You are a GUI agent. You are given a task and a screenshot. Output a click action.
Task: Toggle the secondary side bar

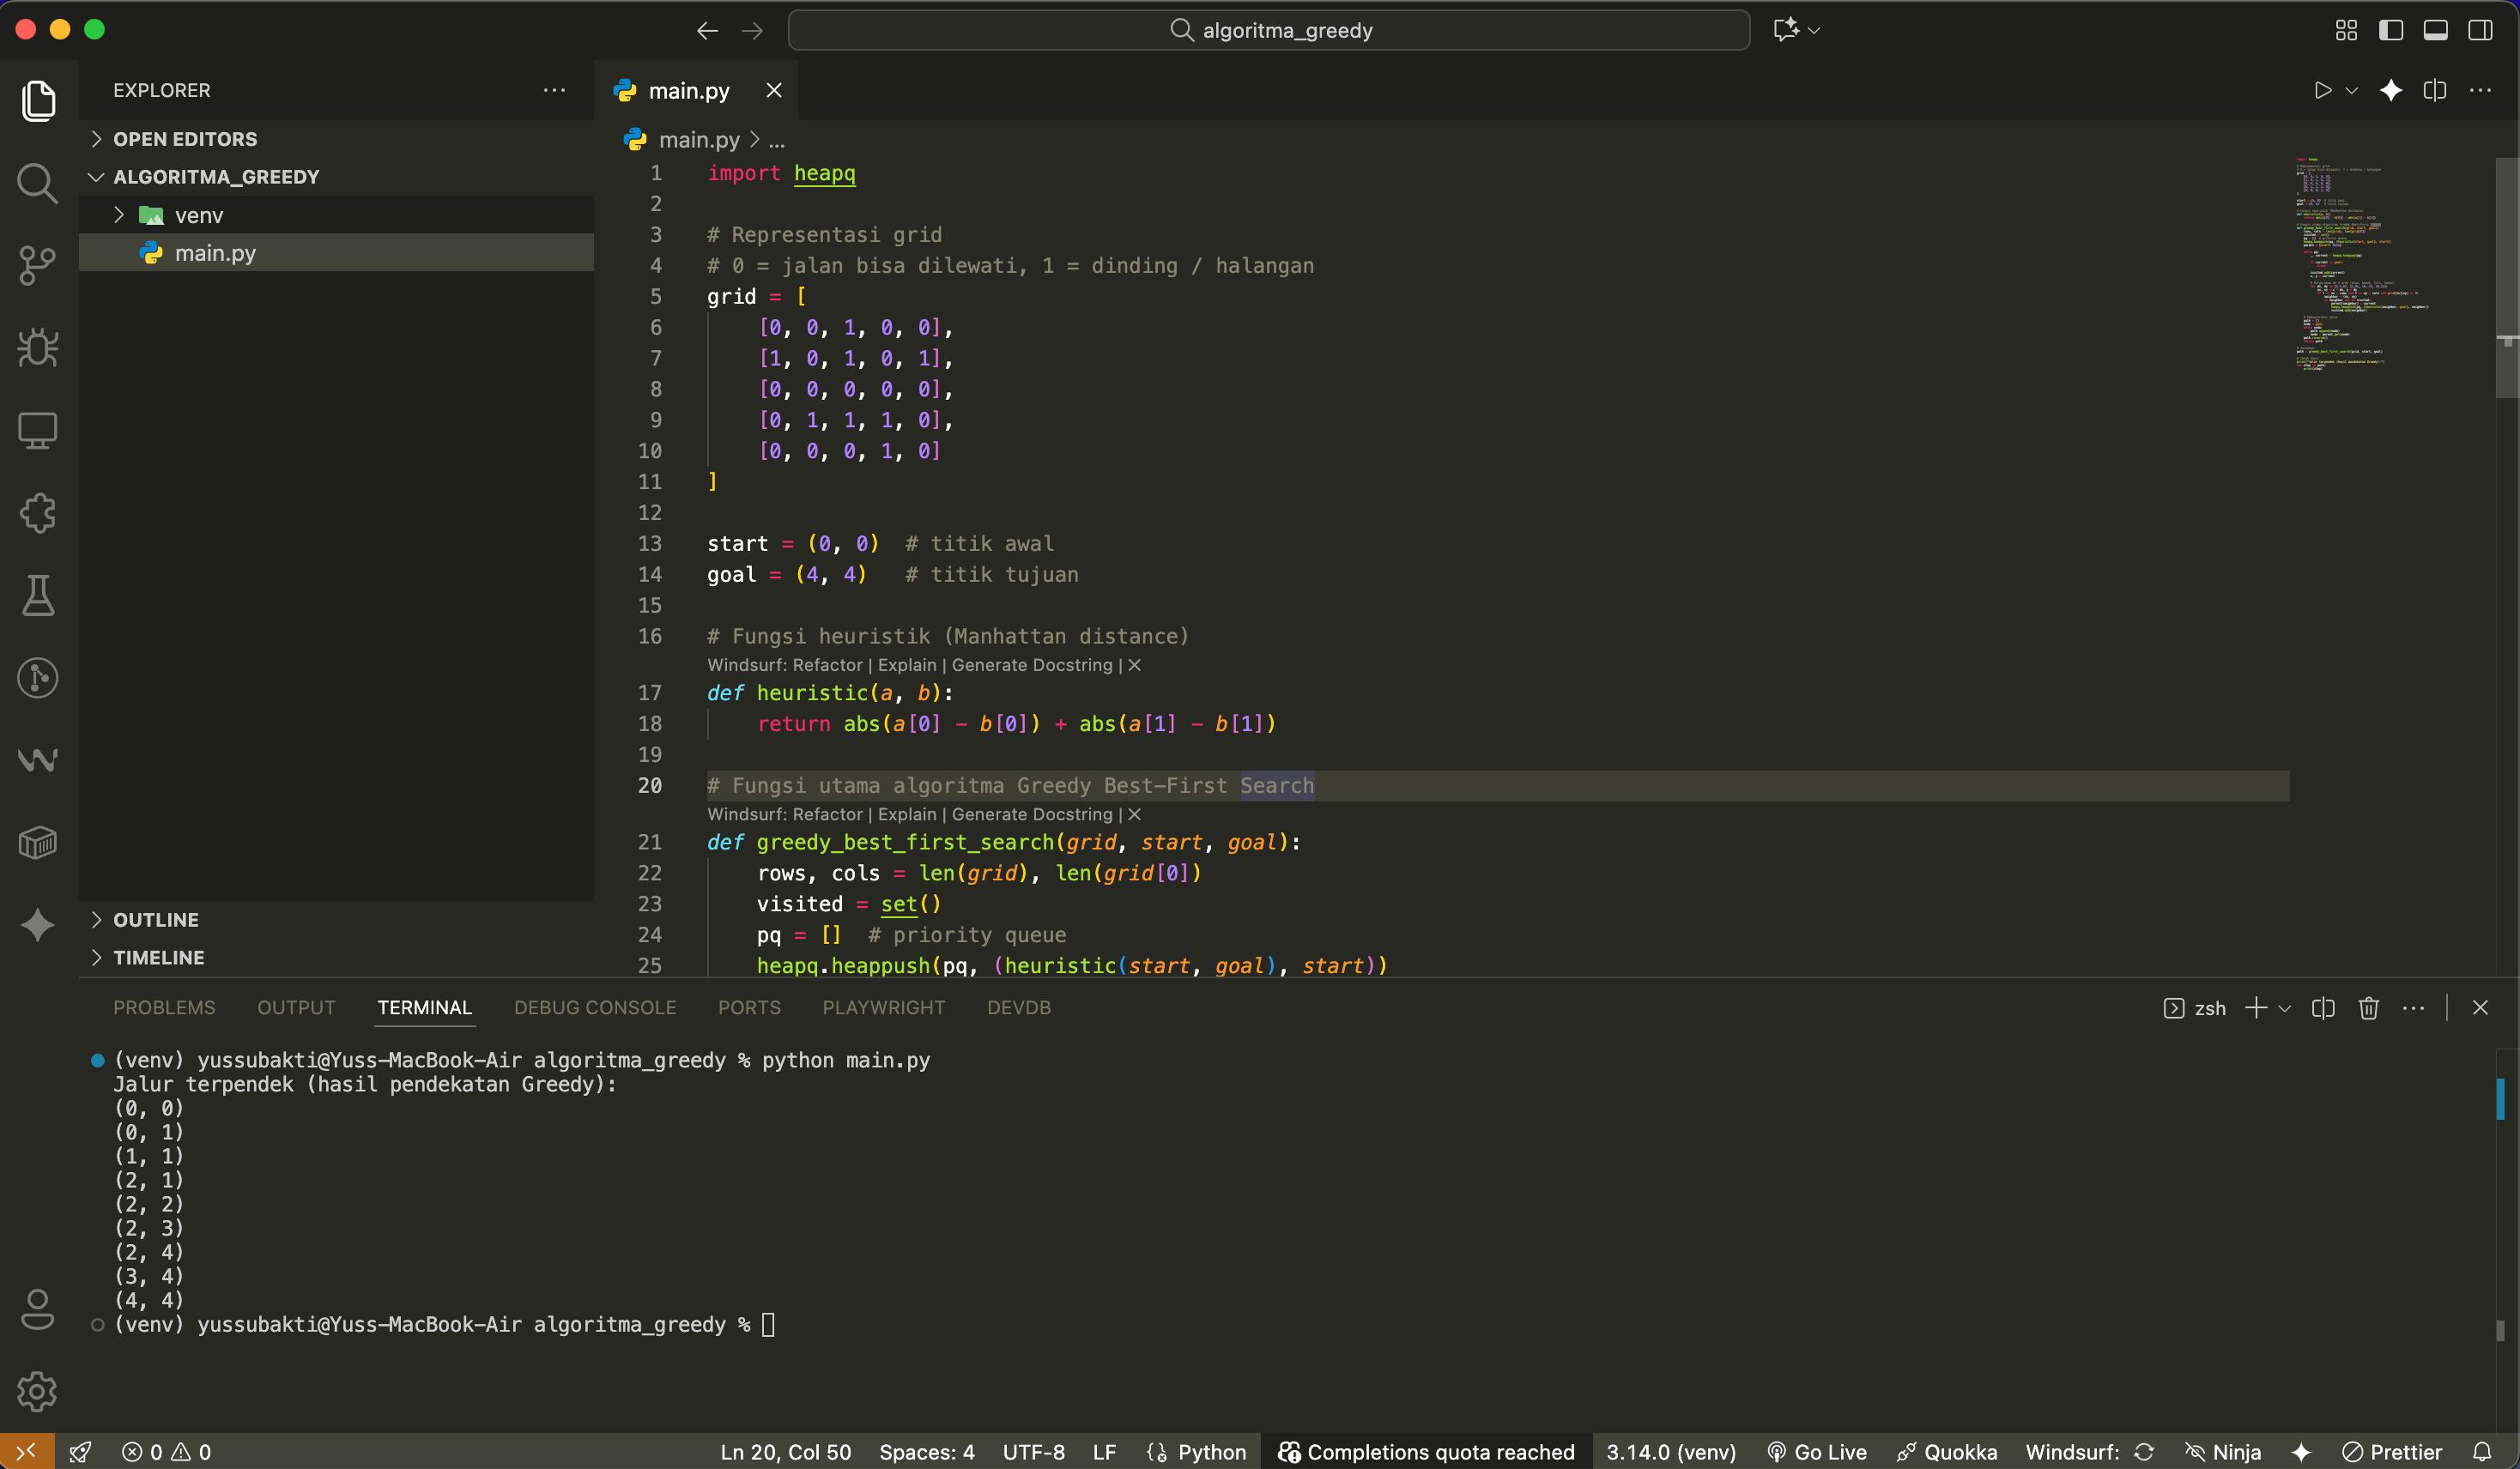point(2480,30)
